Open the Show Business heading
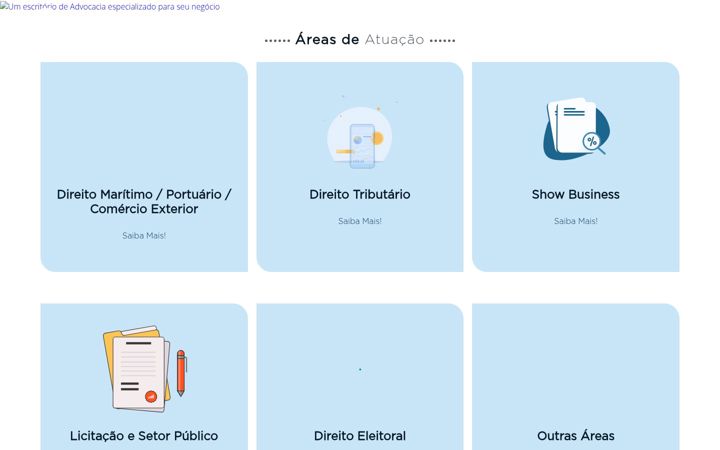 tap(575, 194)
